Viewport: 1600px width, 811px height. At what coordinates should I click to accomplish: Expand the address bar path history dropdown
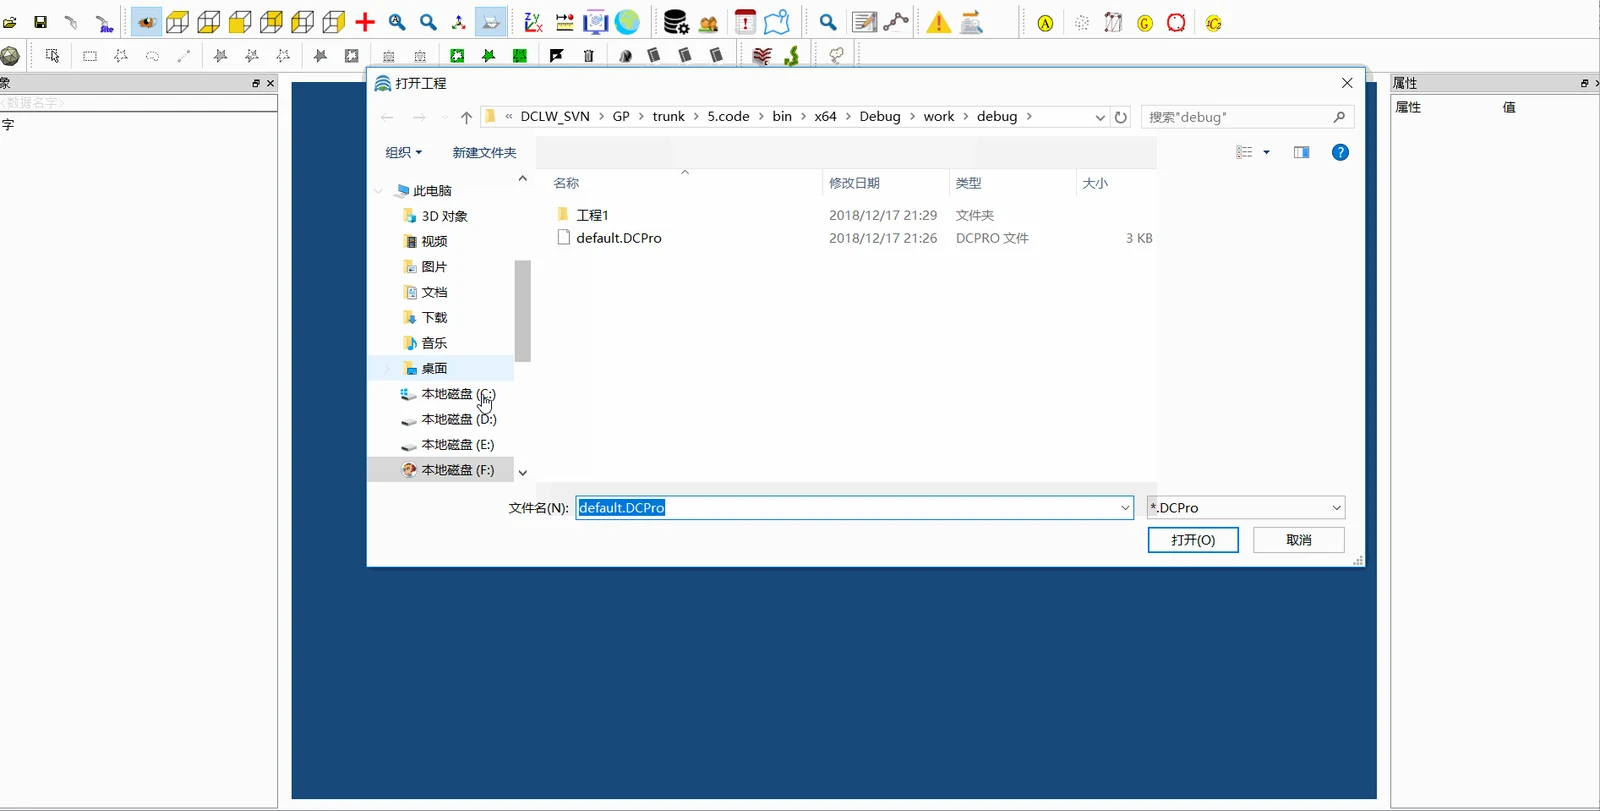[1100, 117]
